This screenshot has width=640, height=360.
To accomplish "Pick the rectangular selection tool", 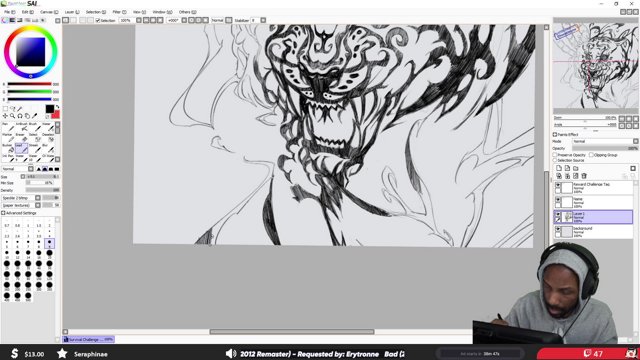I will (5, 109).
